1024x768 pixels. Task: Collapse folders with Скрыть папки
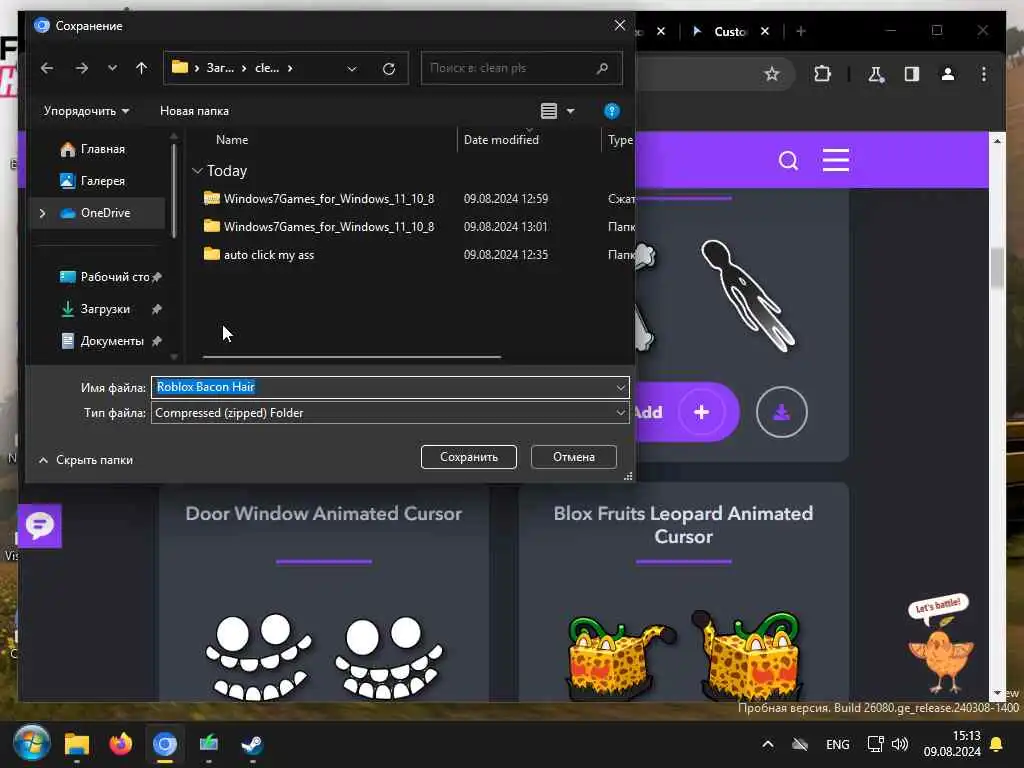click(x=86, y=460)
